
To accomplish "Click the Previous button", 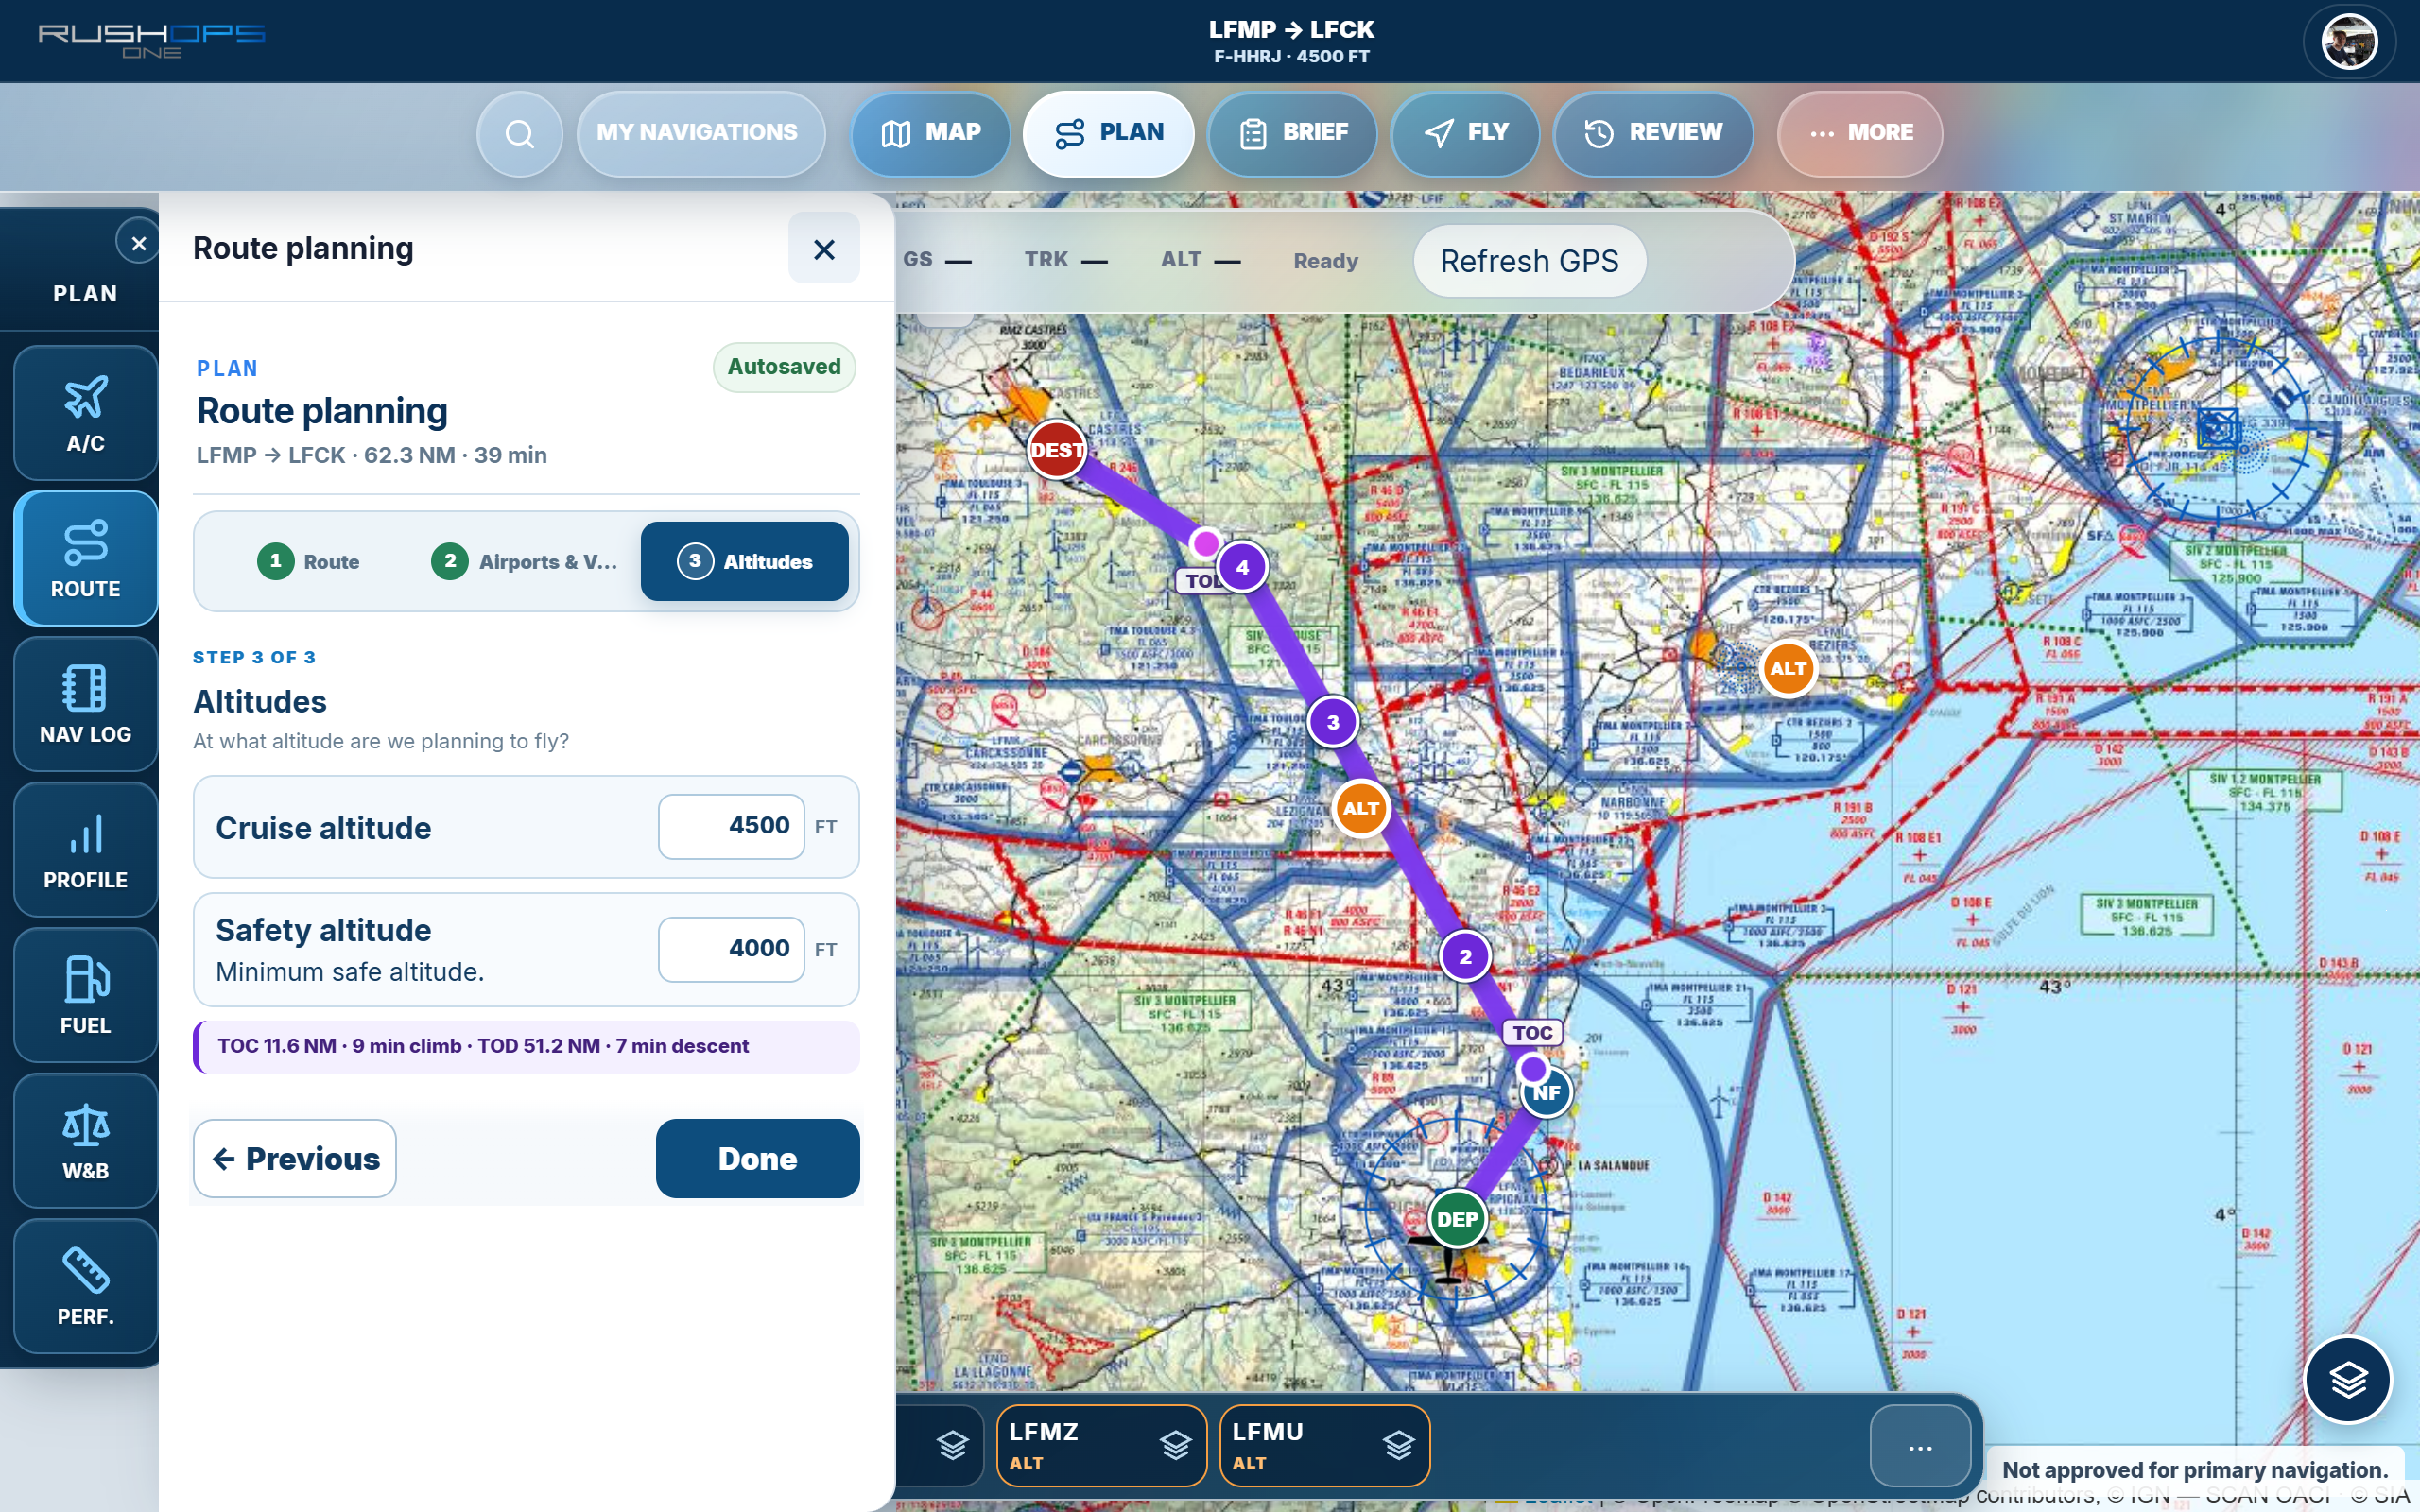I will click(x=295, y=1158).
